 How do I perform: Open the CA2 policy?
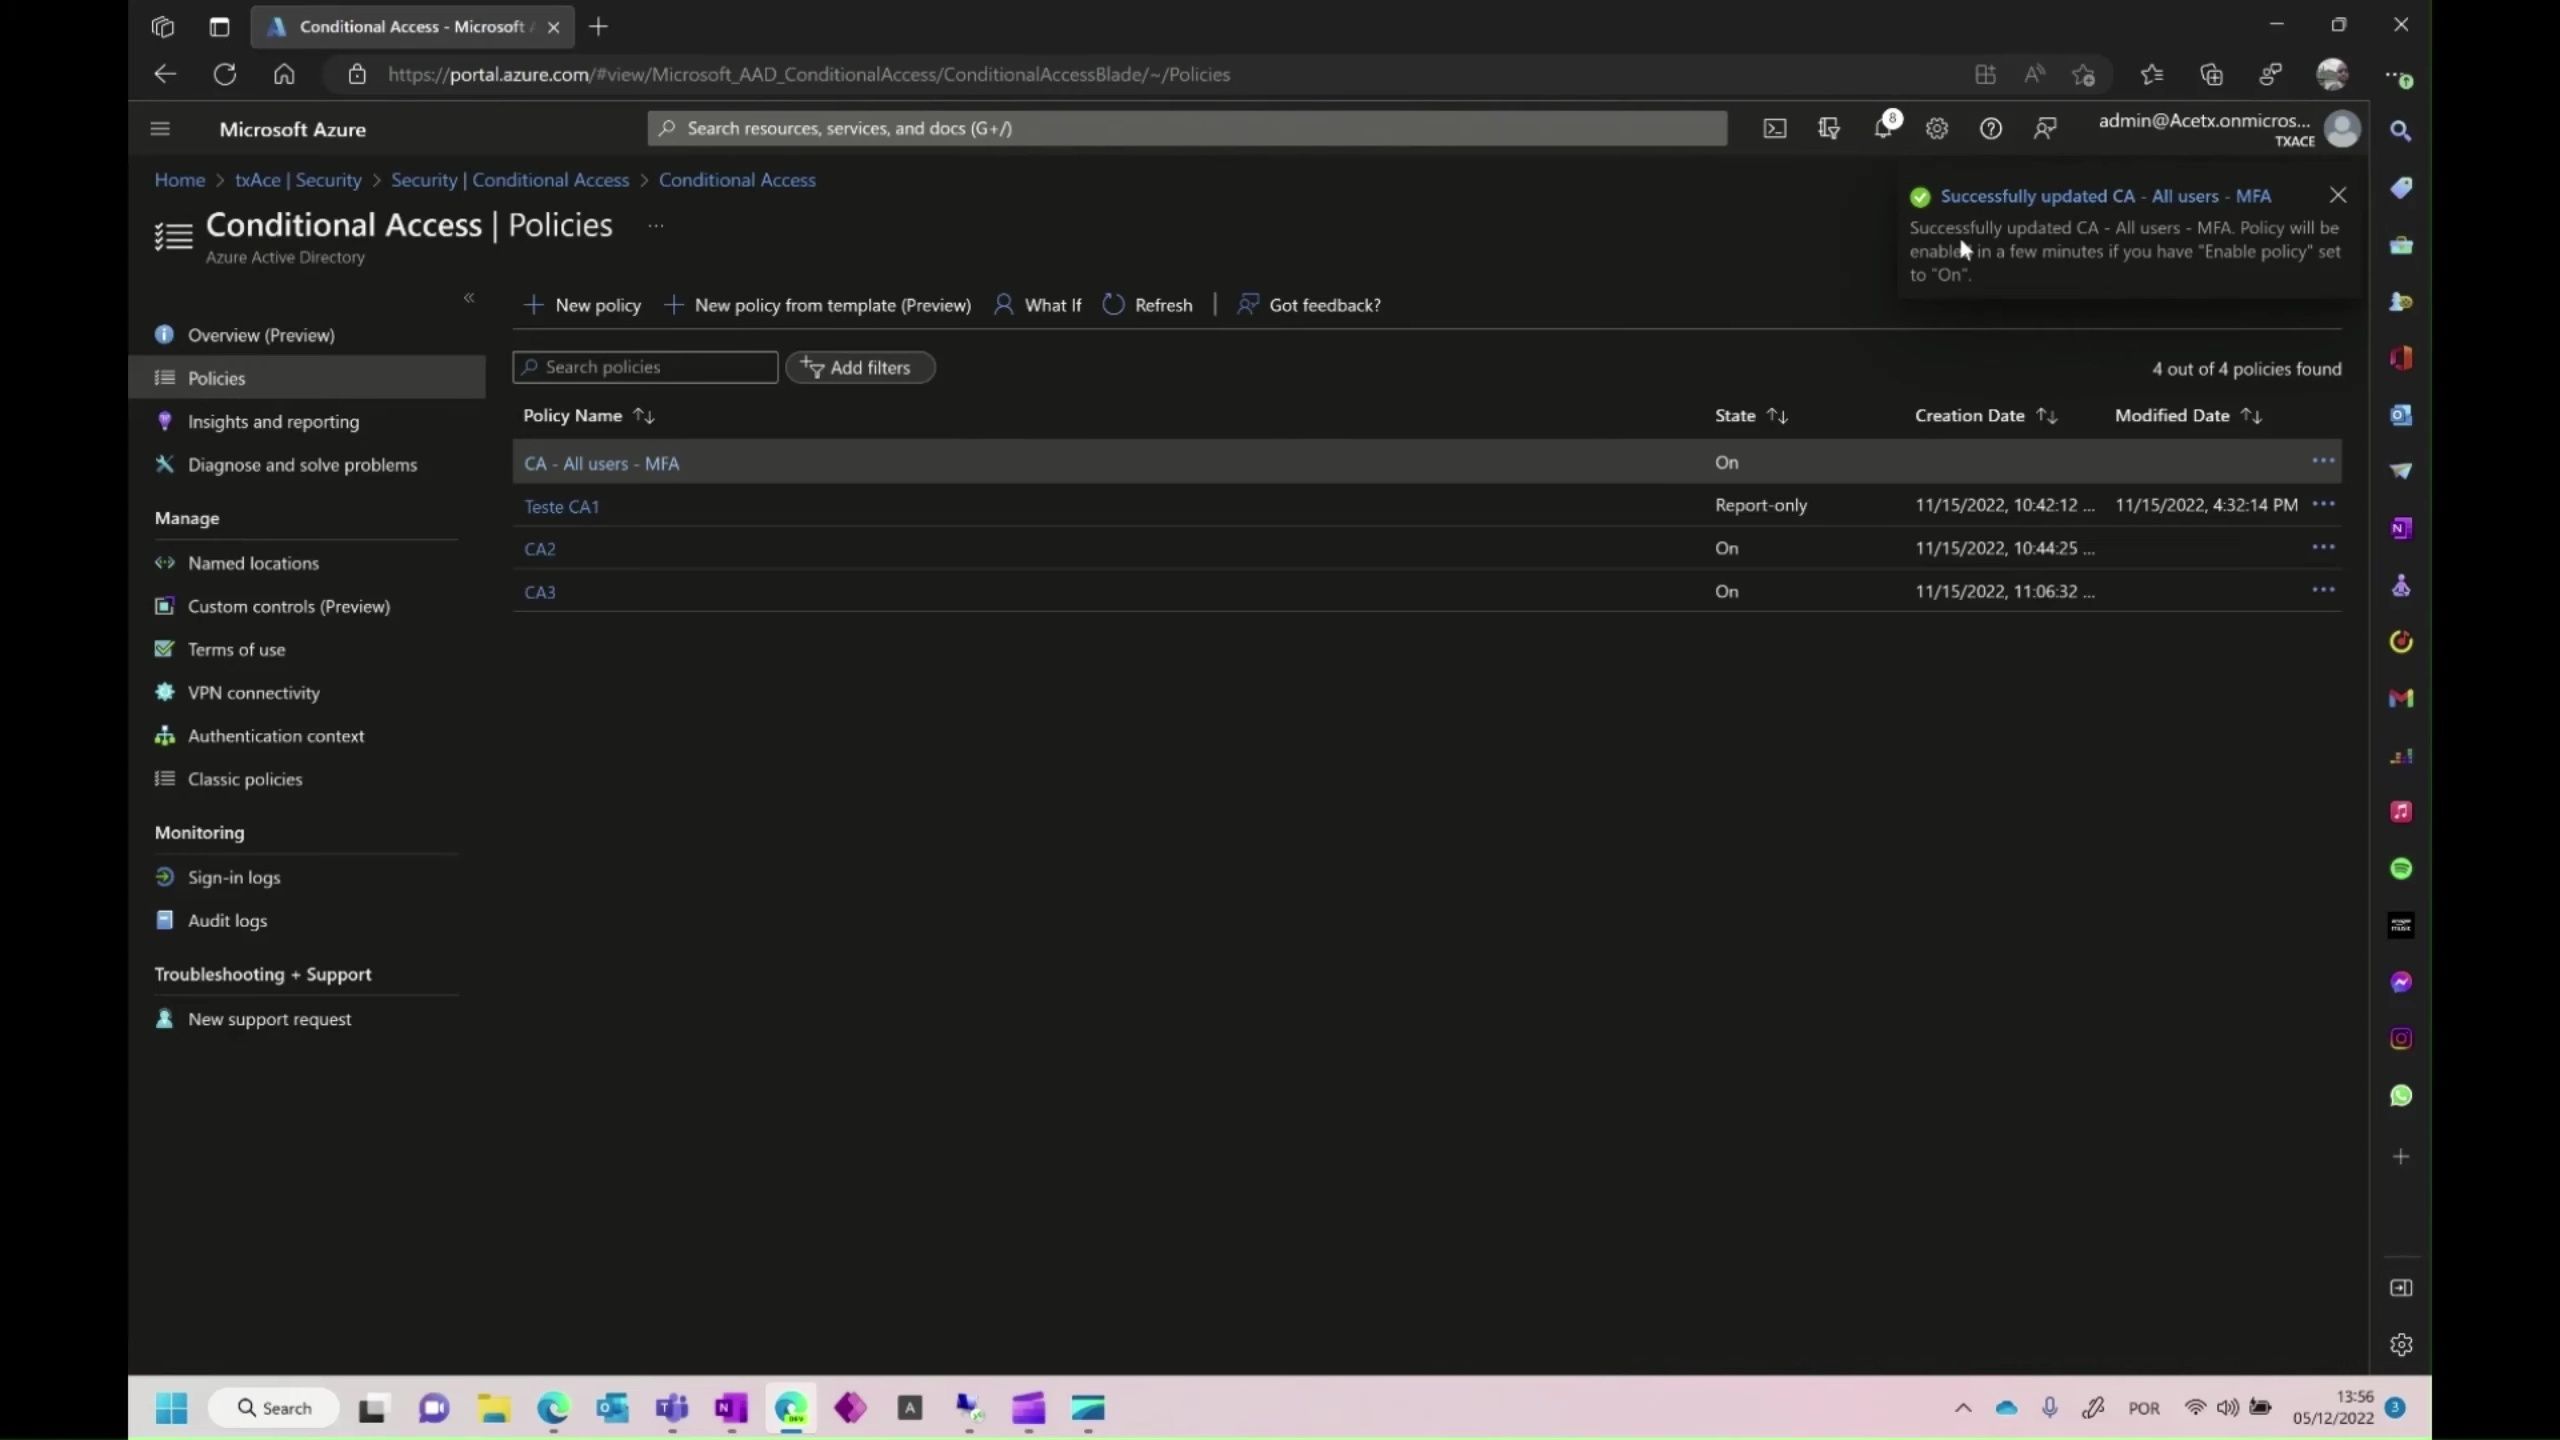pos(540,549)
